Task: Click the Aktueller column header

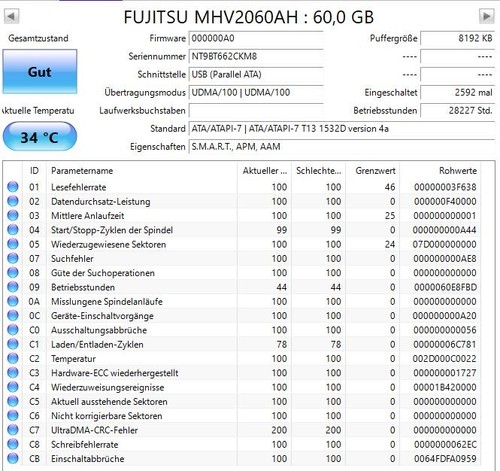Action: (264, 171)
